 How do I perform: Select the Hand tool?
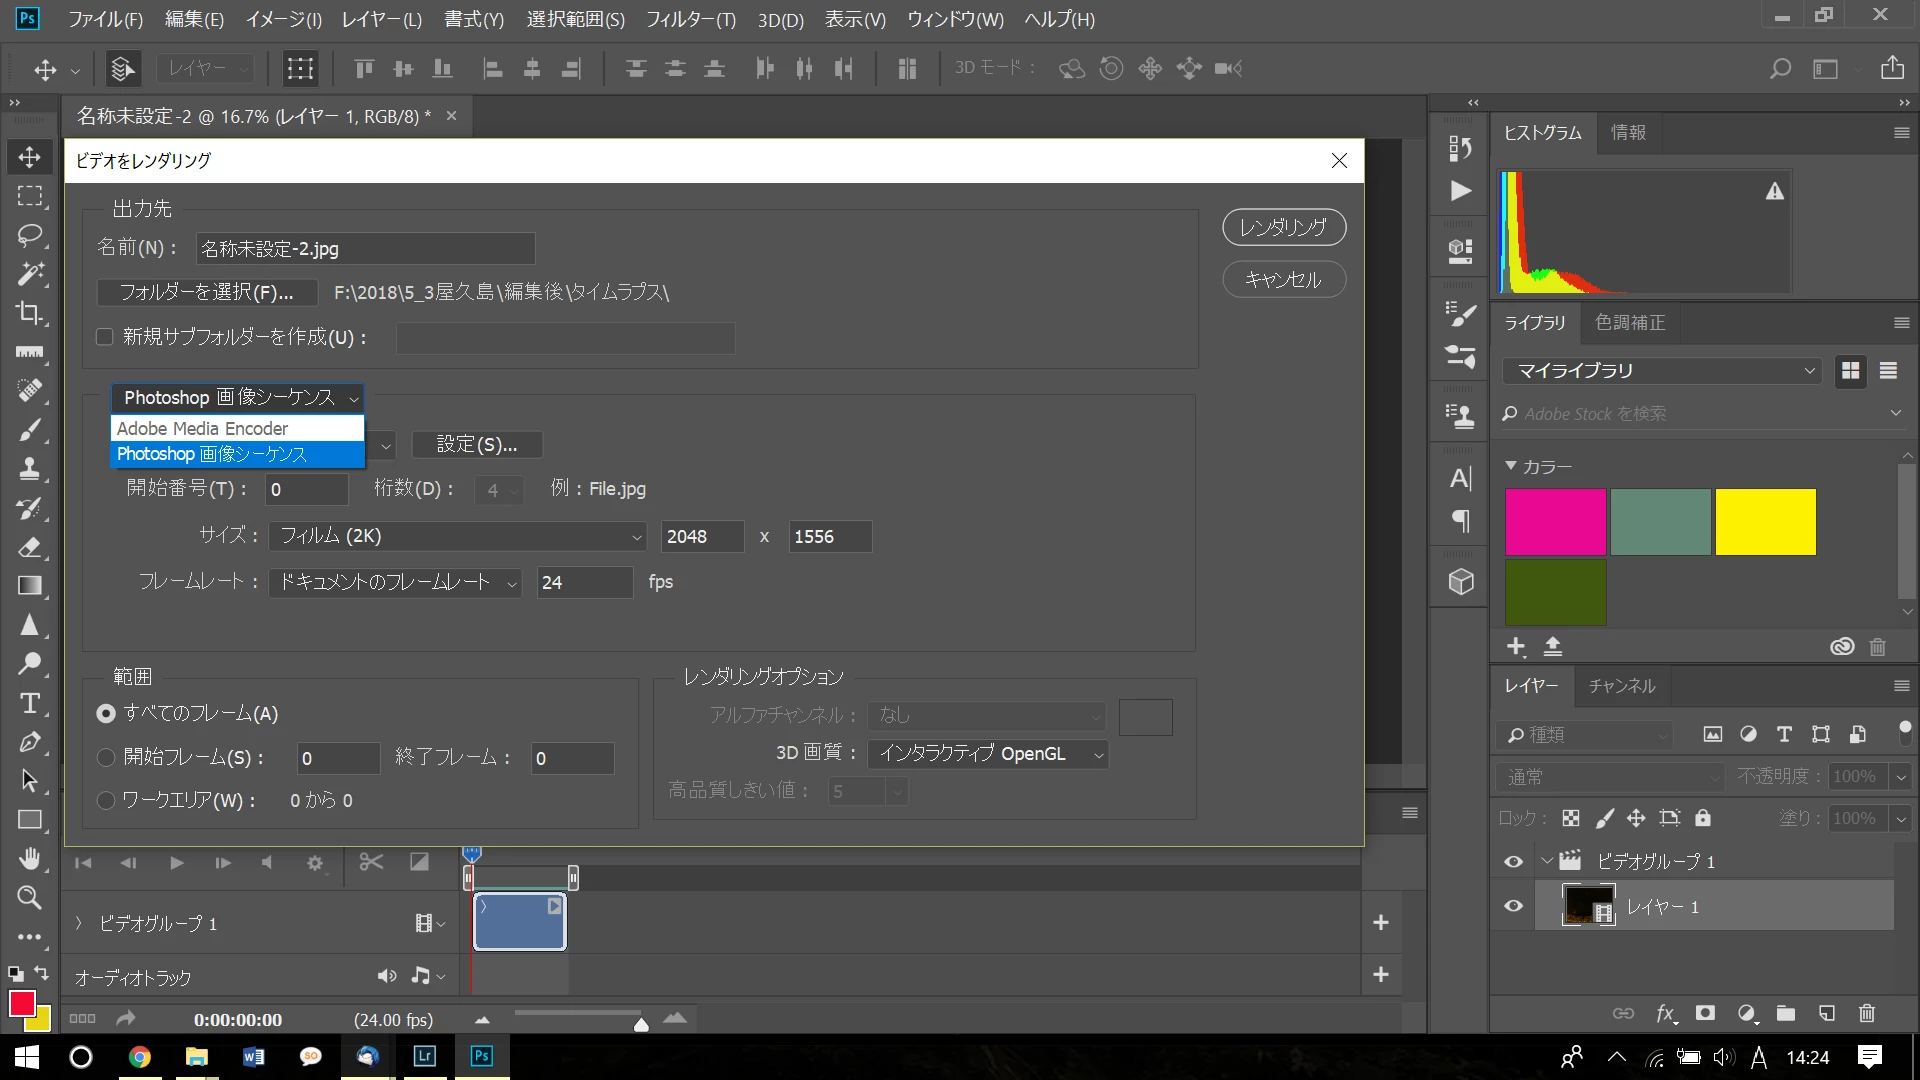(x=30, y=859)
